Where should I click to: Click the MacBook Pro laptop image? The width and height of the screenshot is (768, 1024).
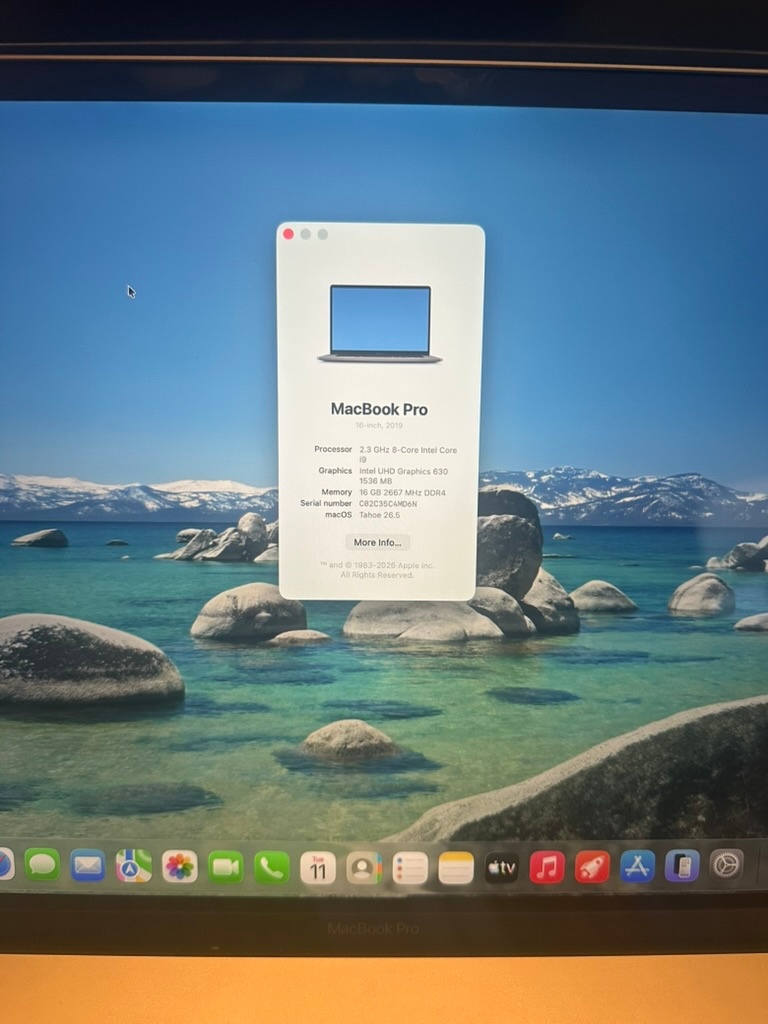point(380,324)
